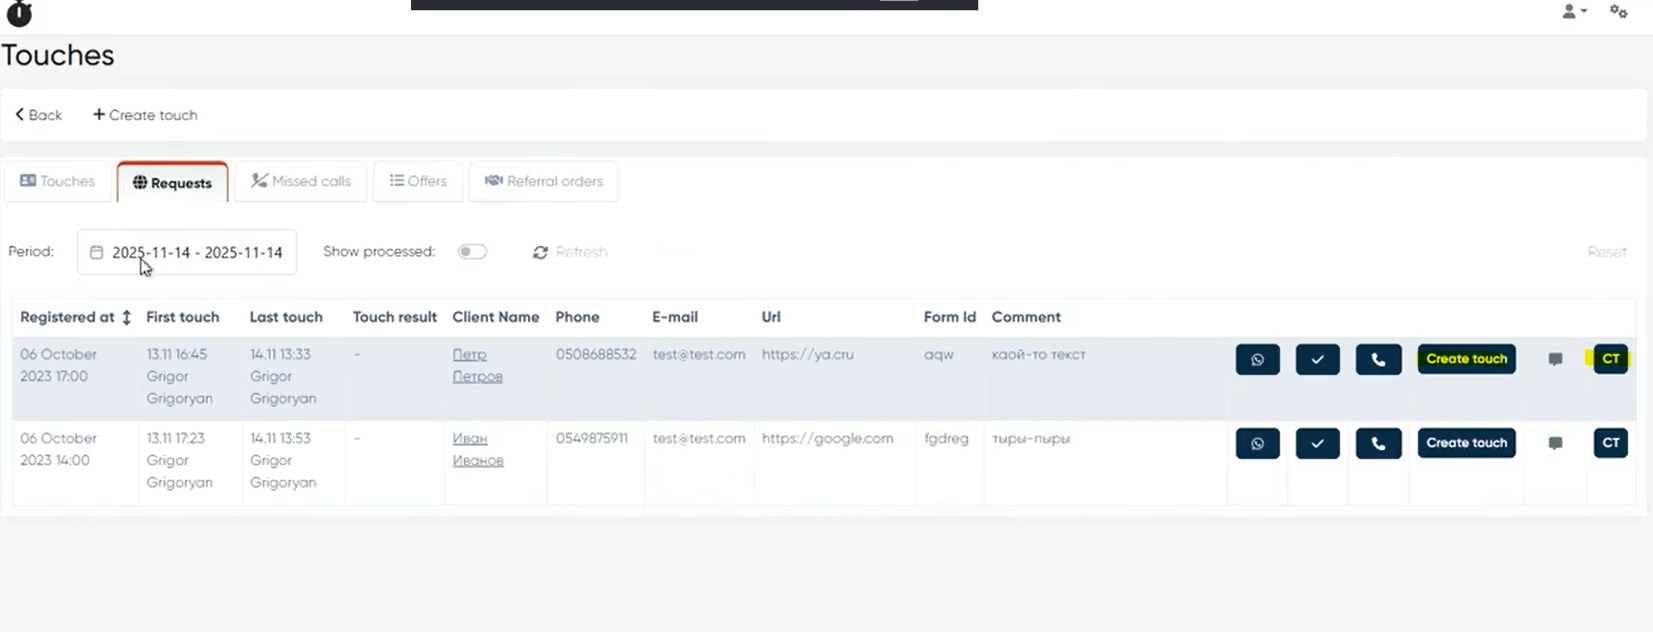Image resolution: width=1653 pixels, height=632 pixels.
Task: Open the settings gears menu
Action: point(1618,12)
